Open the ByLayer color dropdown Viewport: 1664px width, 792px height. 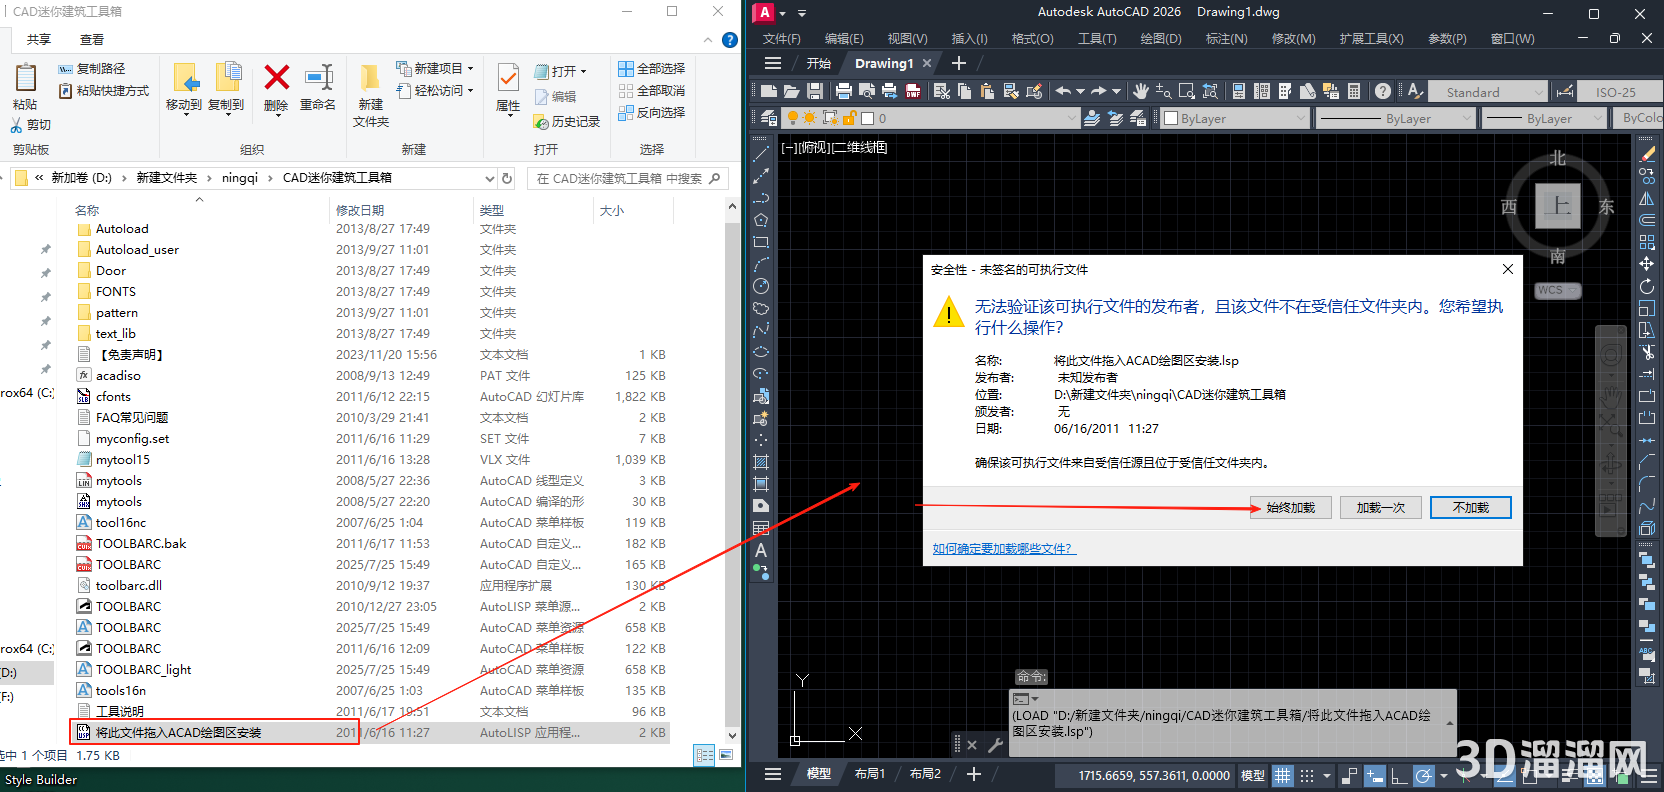pyautogui.click(x=1301, y=118)
